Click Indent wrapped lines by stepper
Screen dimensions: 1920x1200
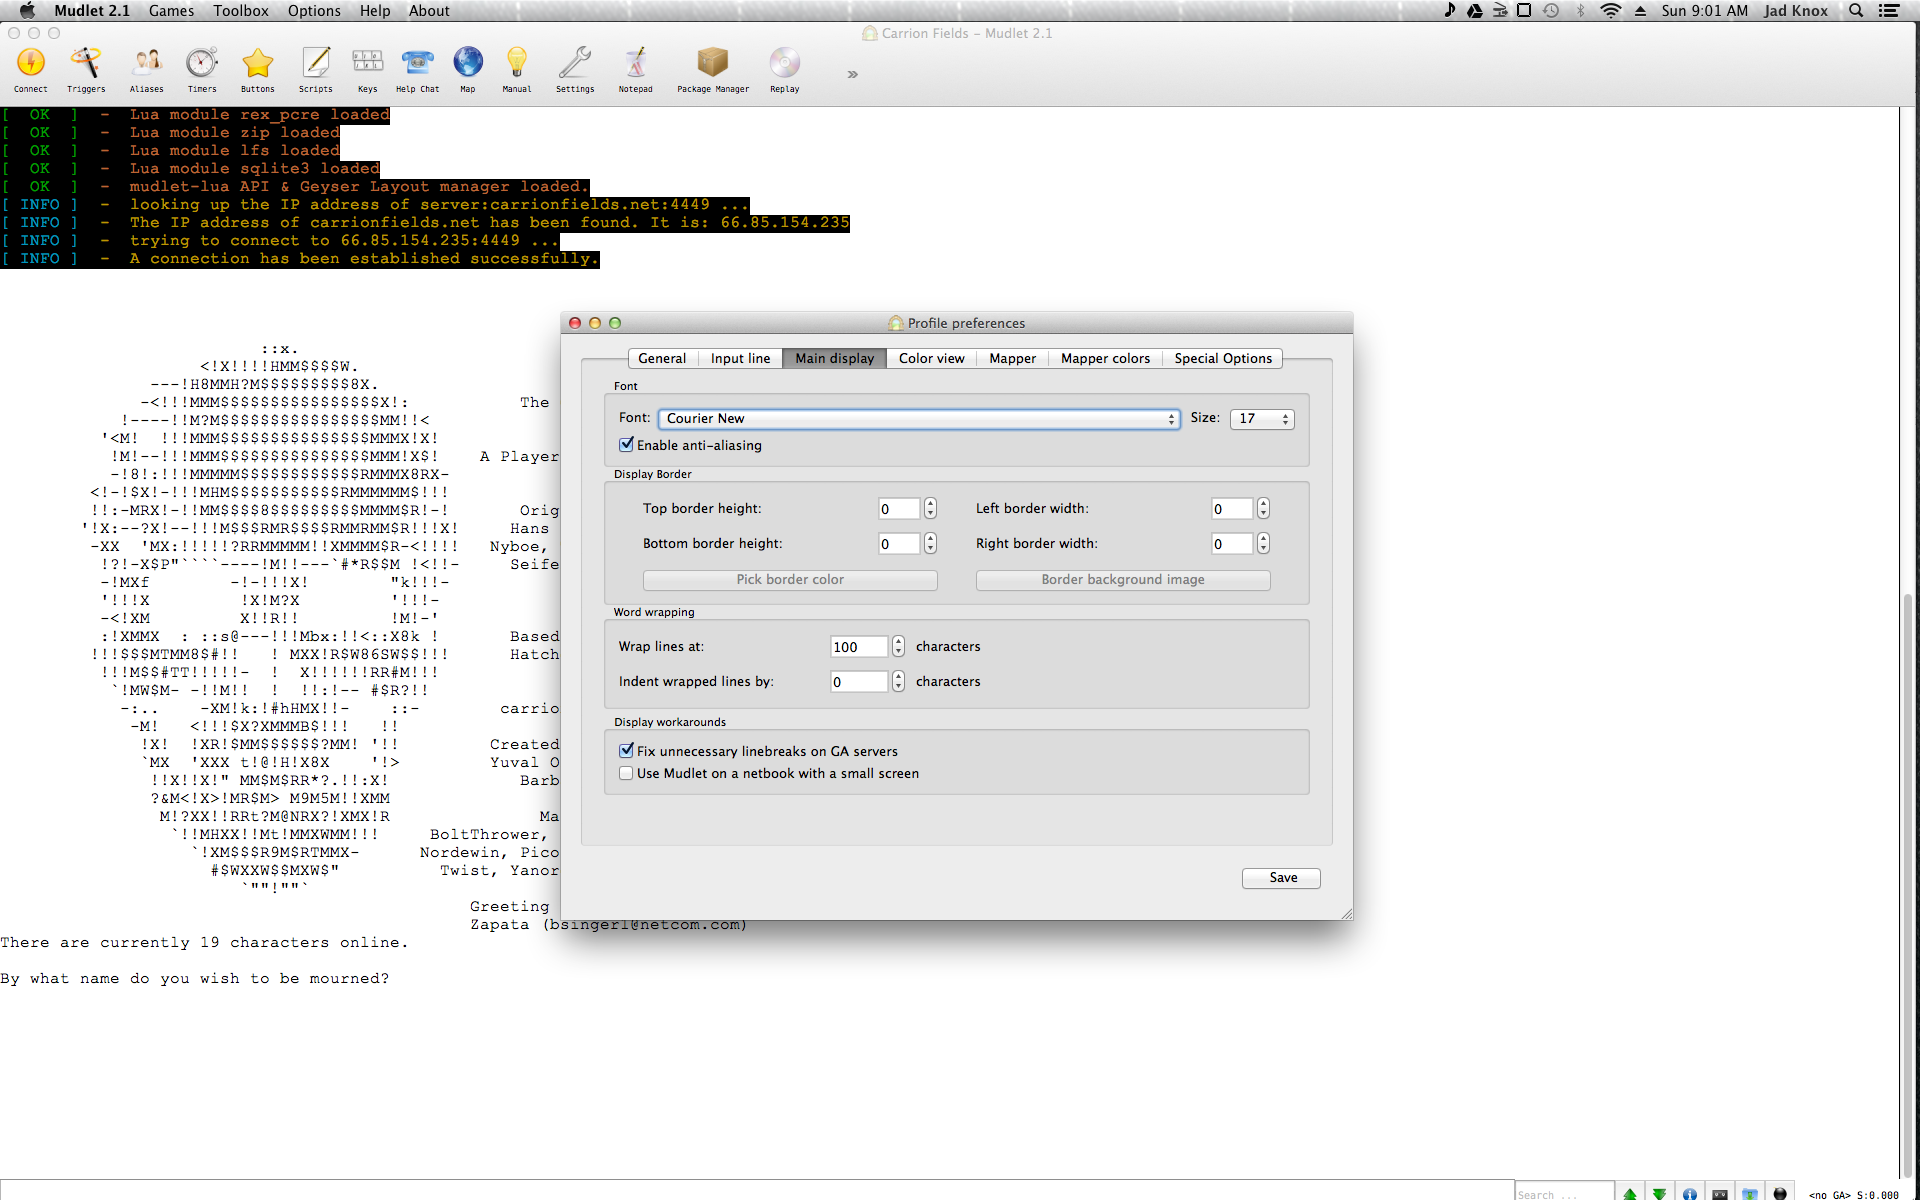point(899,682)
